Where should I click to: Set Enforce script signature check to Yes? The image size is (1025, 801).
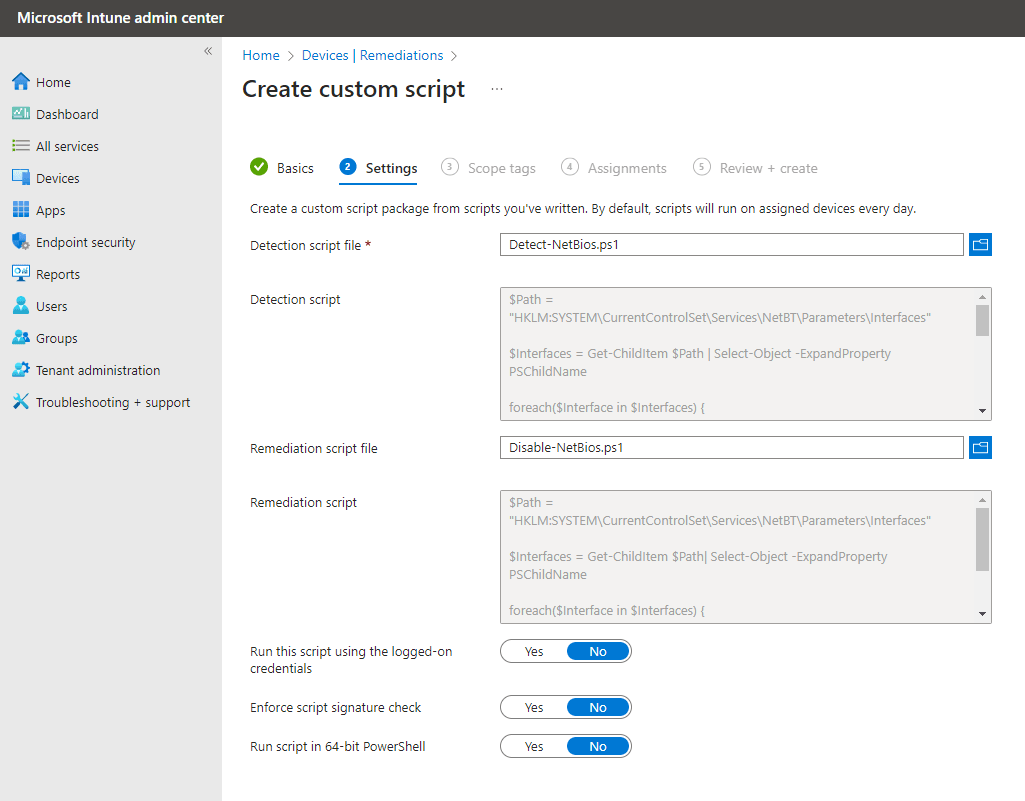click(534, 707)
